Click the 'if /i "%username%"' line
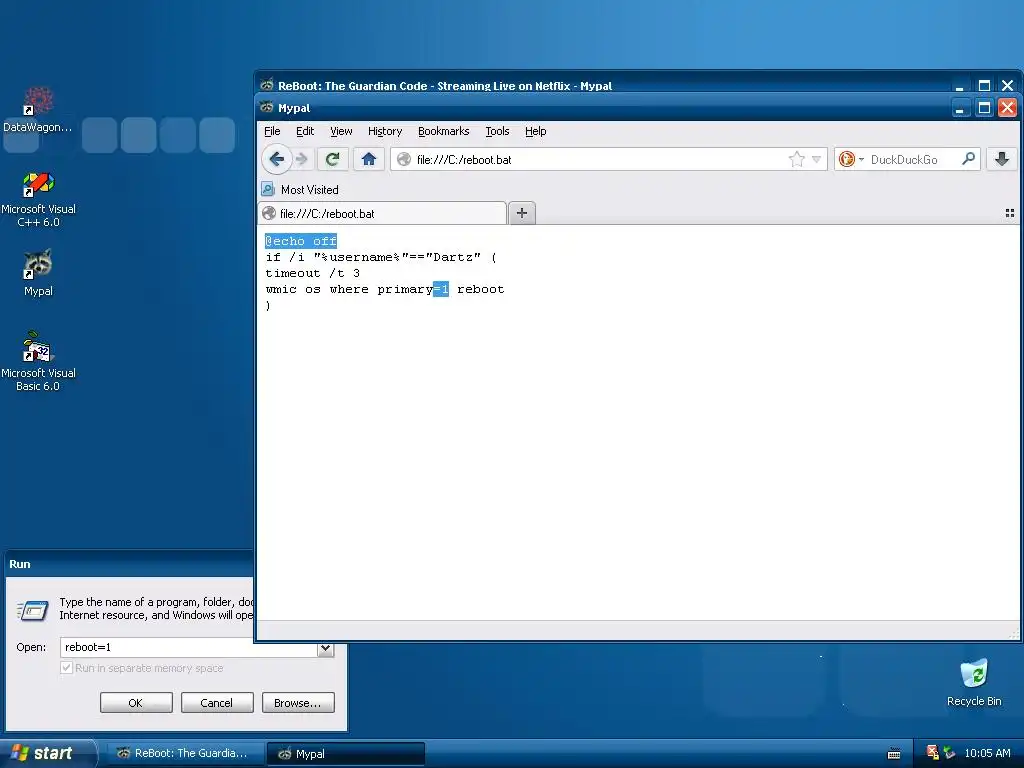Viewport: 1024px width, 768px height. click(381, 257)
